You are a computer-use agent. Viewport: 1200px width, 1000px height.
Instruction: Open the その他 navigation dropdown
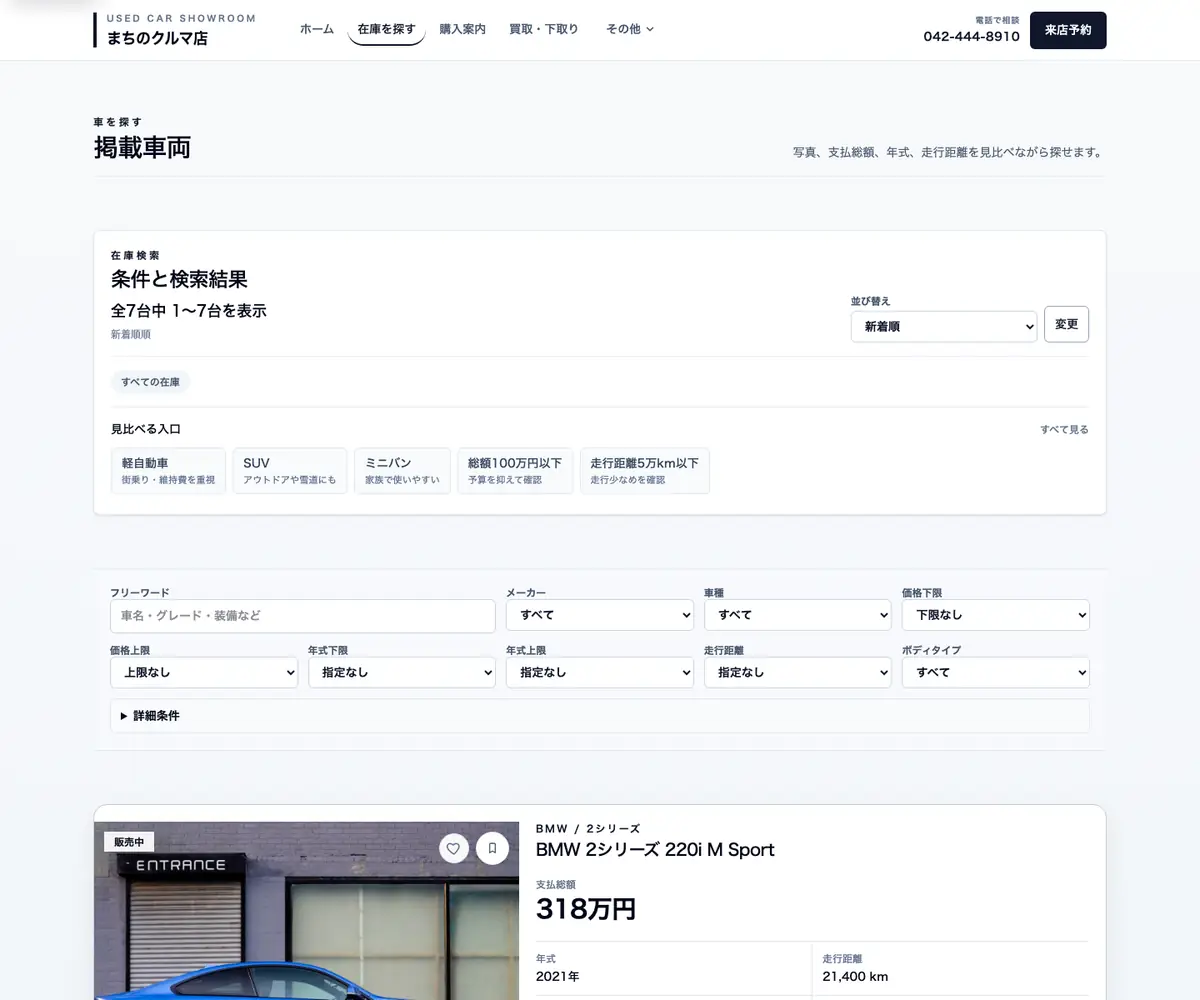[x=630, y=30]
